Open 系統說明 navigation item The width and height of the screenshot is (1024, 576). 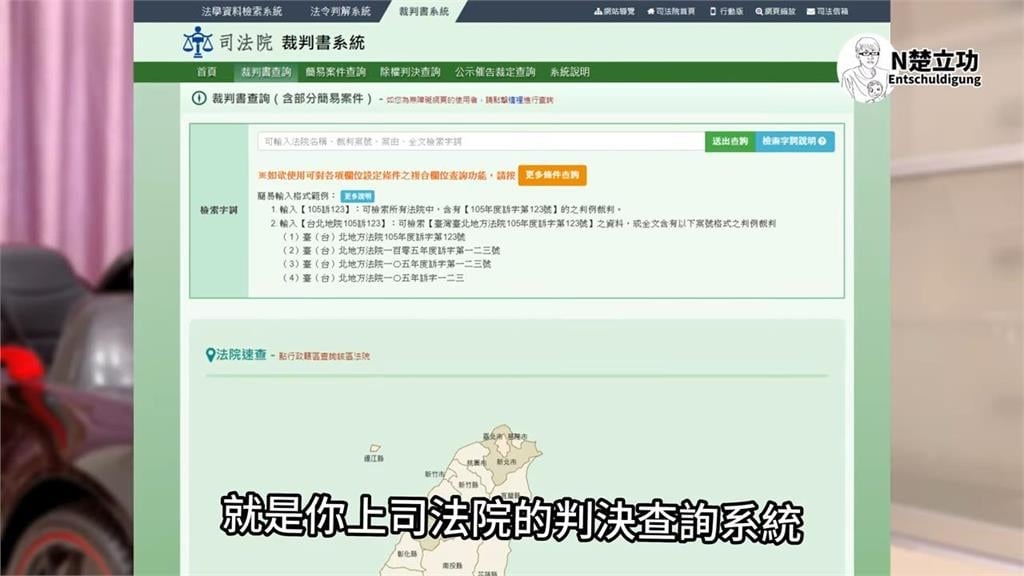pos(569,72)
